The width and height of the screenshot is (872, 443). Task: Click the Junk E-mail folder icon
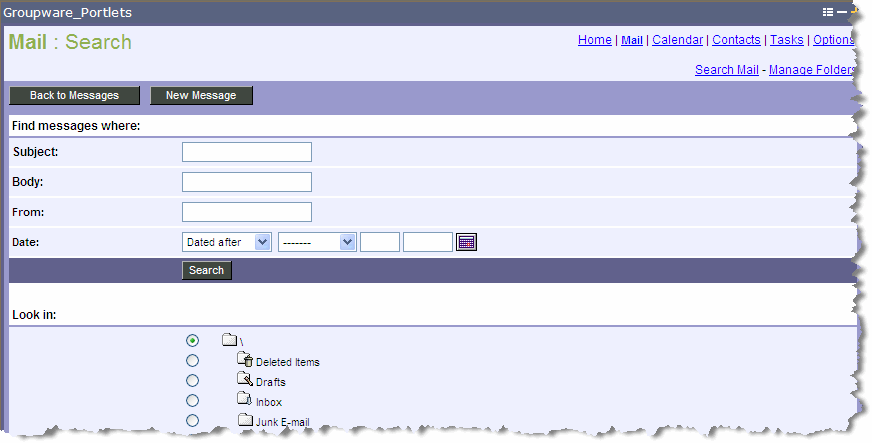[246, 420]
